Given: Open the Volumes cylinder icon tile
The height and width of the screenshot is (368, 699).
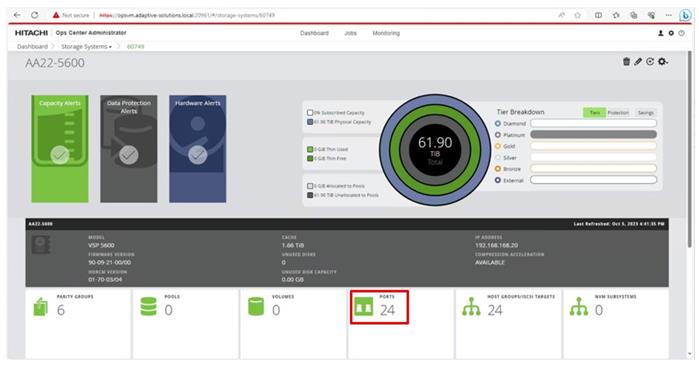Looking at the screenshot, I should 256,307.
